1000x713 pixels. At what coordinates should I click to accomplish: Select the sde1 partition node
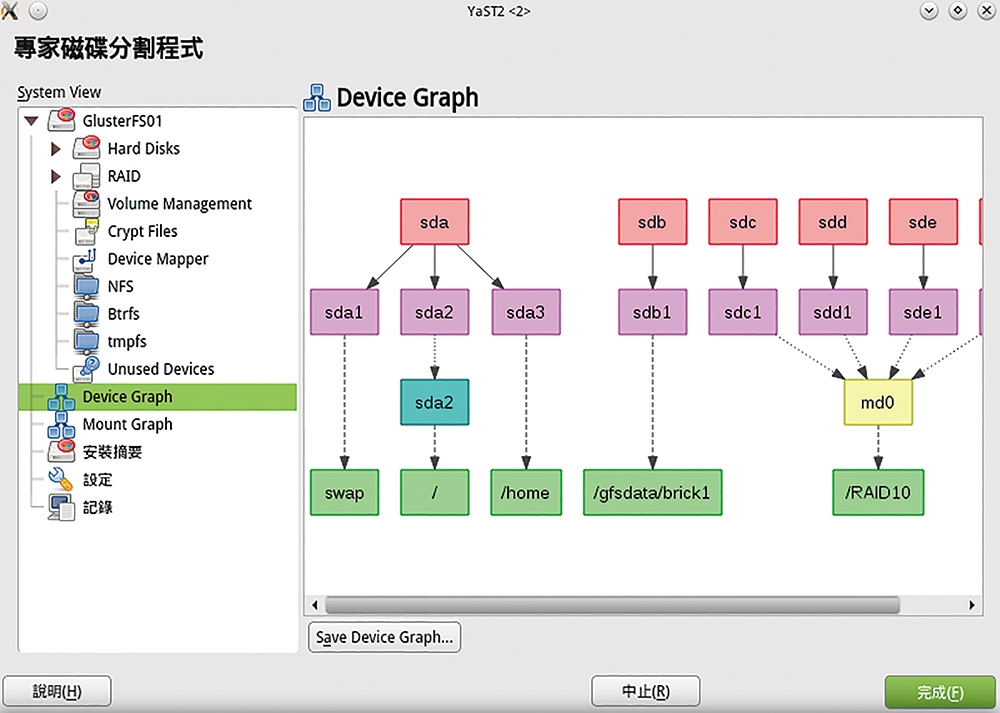(923, 312)
